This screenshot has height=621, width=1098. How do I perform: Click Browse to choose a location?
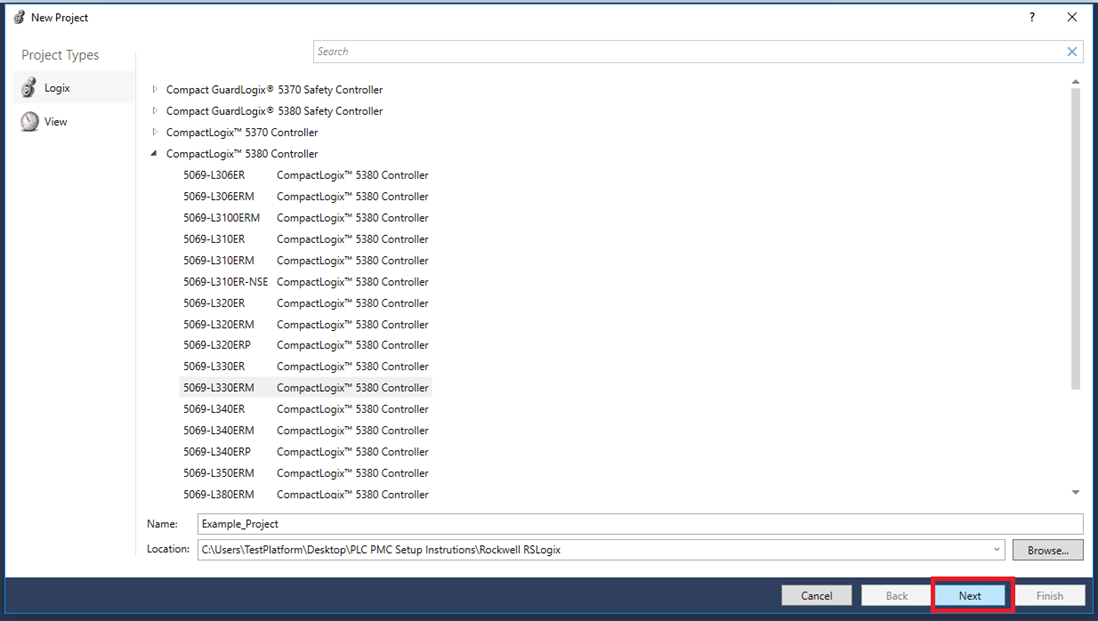click(1048, 549)
